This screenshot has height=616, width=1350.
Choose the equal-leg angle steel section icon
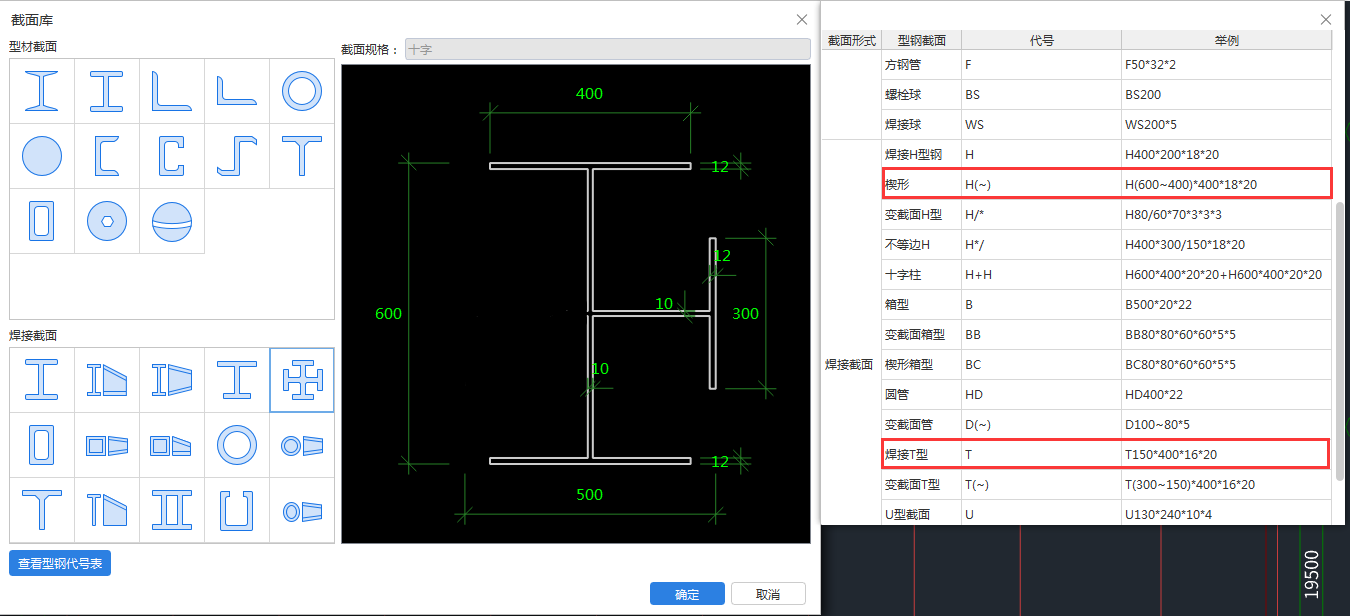tap(172, 91)
